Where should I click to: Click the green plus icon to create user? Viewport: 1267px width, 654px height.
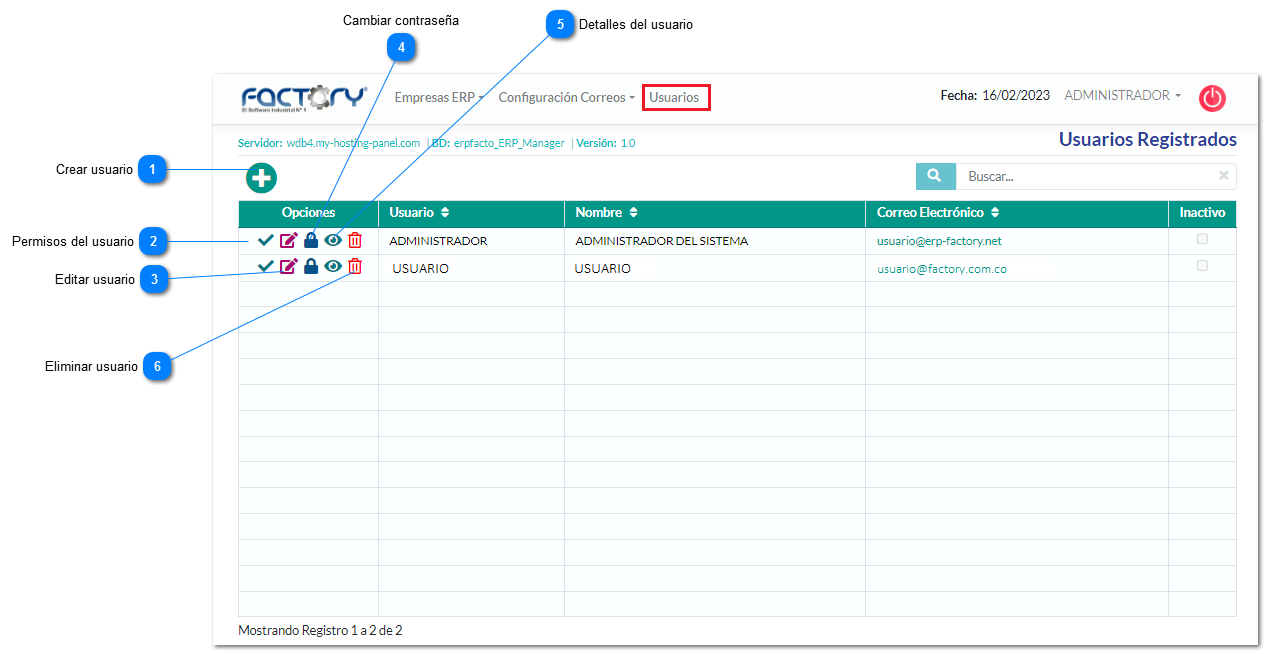[261, 178]
